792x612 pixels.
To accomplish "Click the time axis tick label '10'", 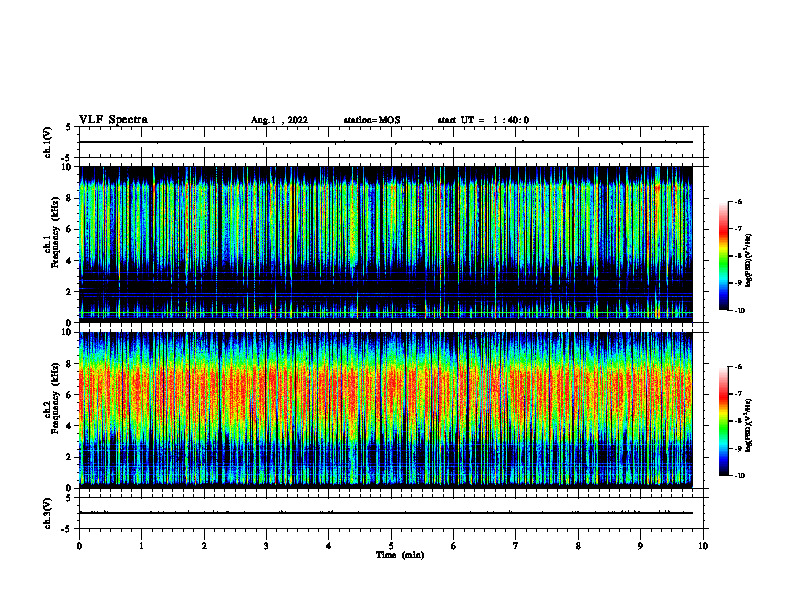I will [x=703, y=546].
